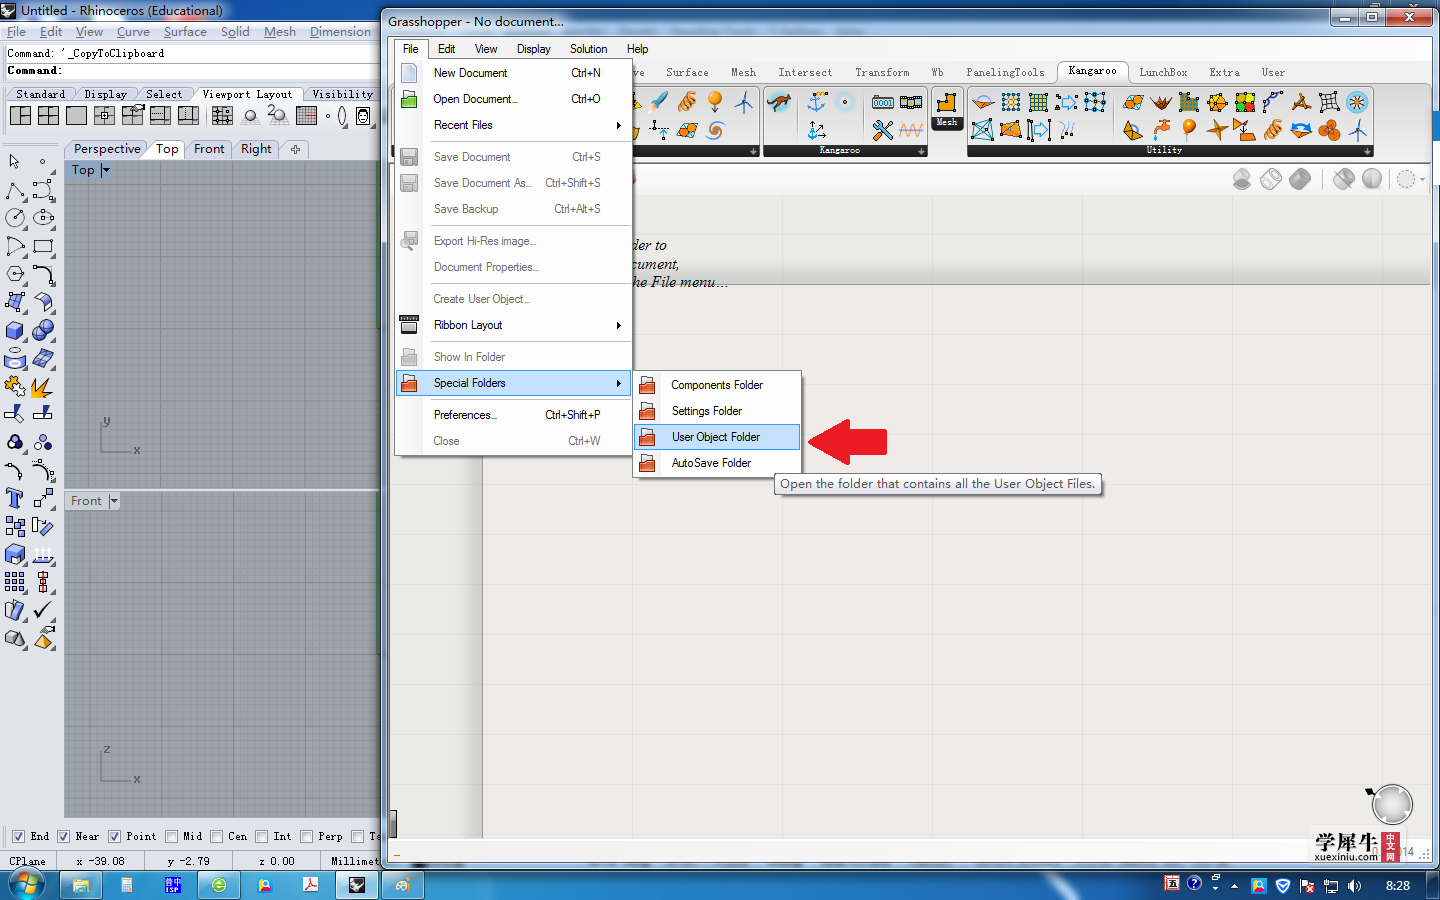Choose AutoSave Folder from submenu

pos(717,463)
